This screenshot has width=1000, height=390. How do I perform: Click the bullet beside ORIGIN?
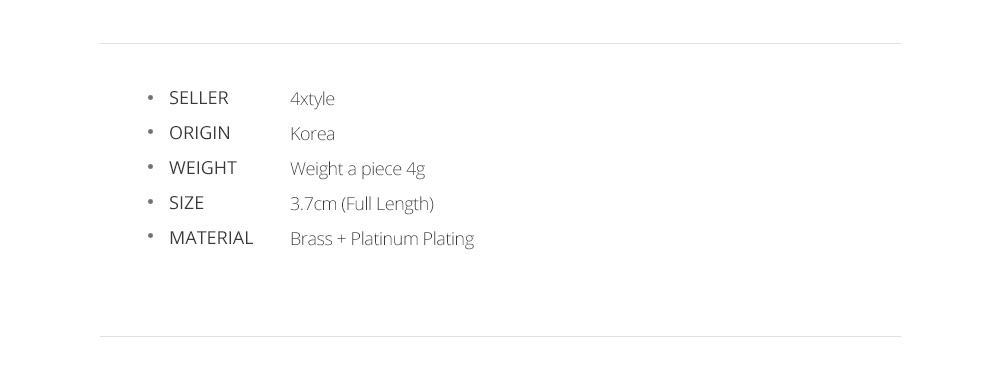point(151,132)
